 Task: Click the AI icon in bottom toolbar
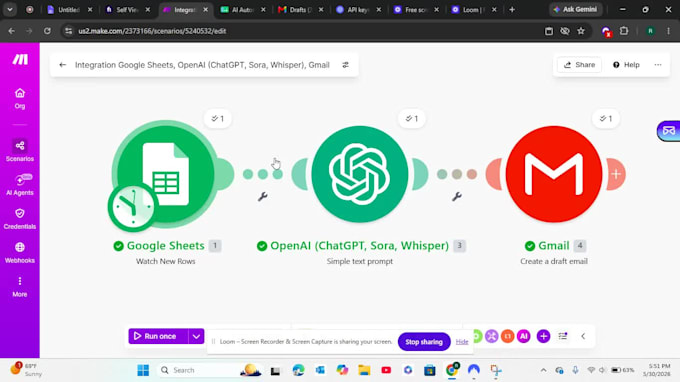click(523, 336)
